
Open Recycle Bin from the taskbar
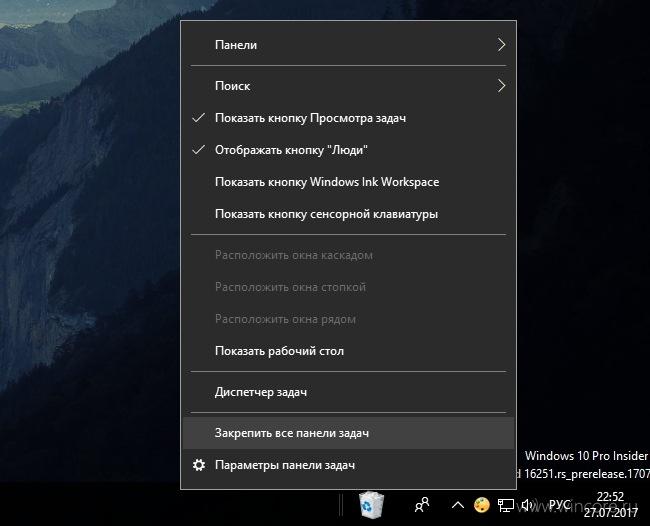pos(371,504)
